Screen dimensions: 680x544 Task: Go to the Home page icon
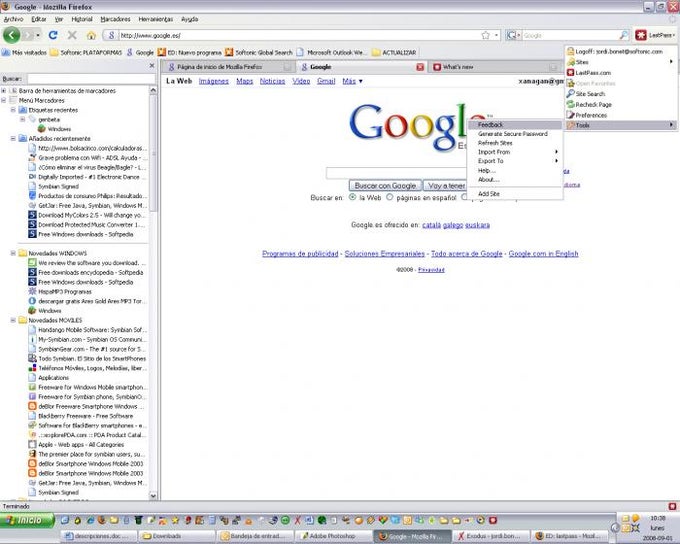91,35
